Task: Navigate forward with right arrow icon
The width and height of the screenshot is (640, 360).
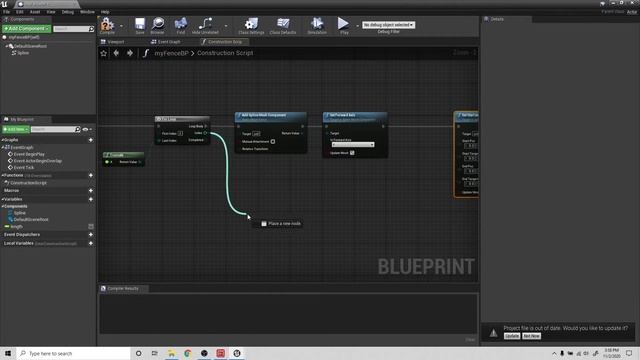Action: [130, 53]
